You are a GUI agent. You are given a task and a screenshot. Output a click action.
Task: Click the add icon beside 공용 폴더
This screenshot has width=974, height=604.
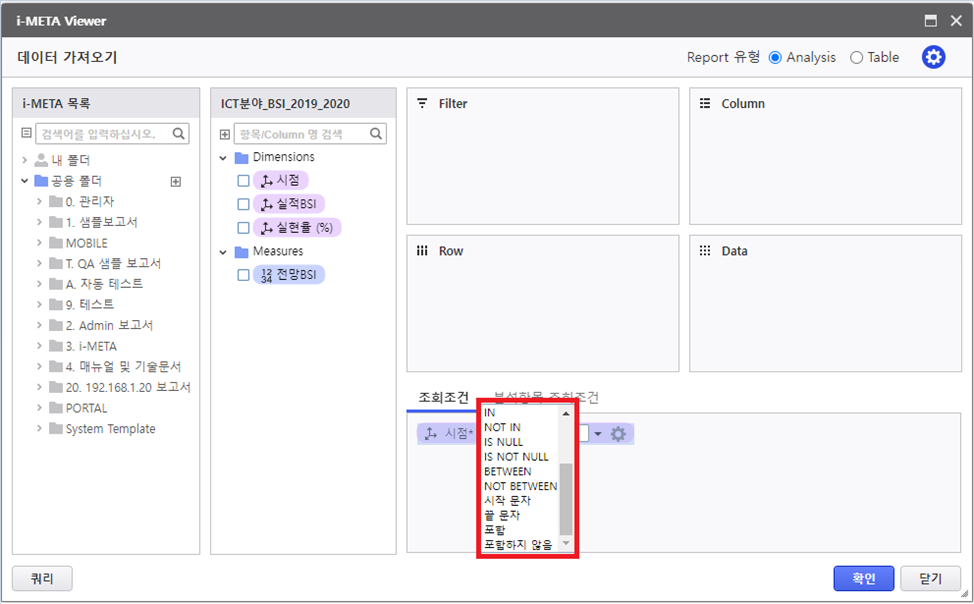pos(176,181)
